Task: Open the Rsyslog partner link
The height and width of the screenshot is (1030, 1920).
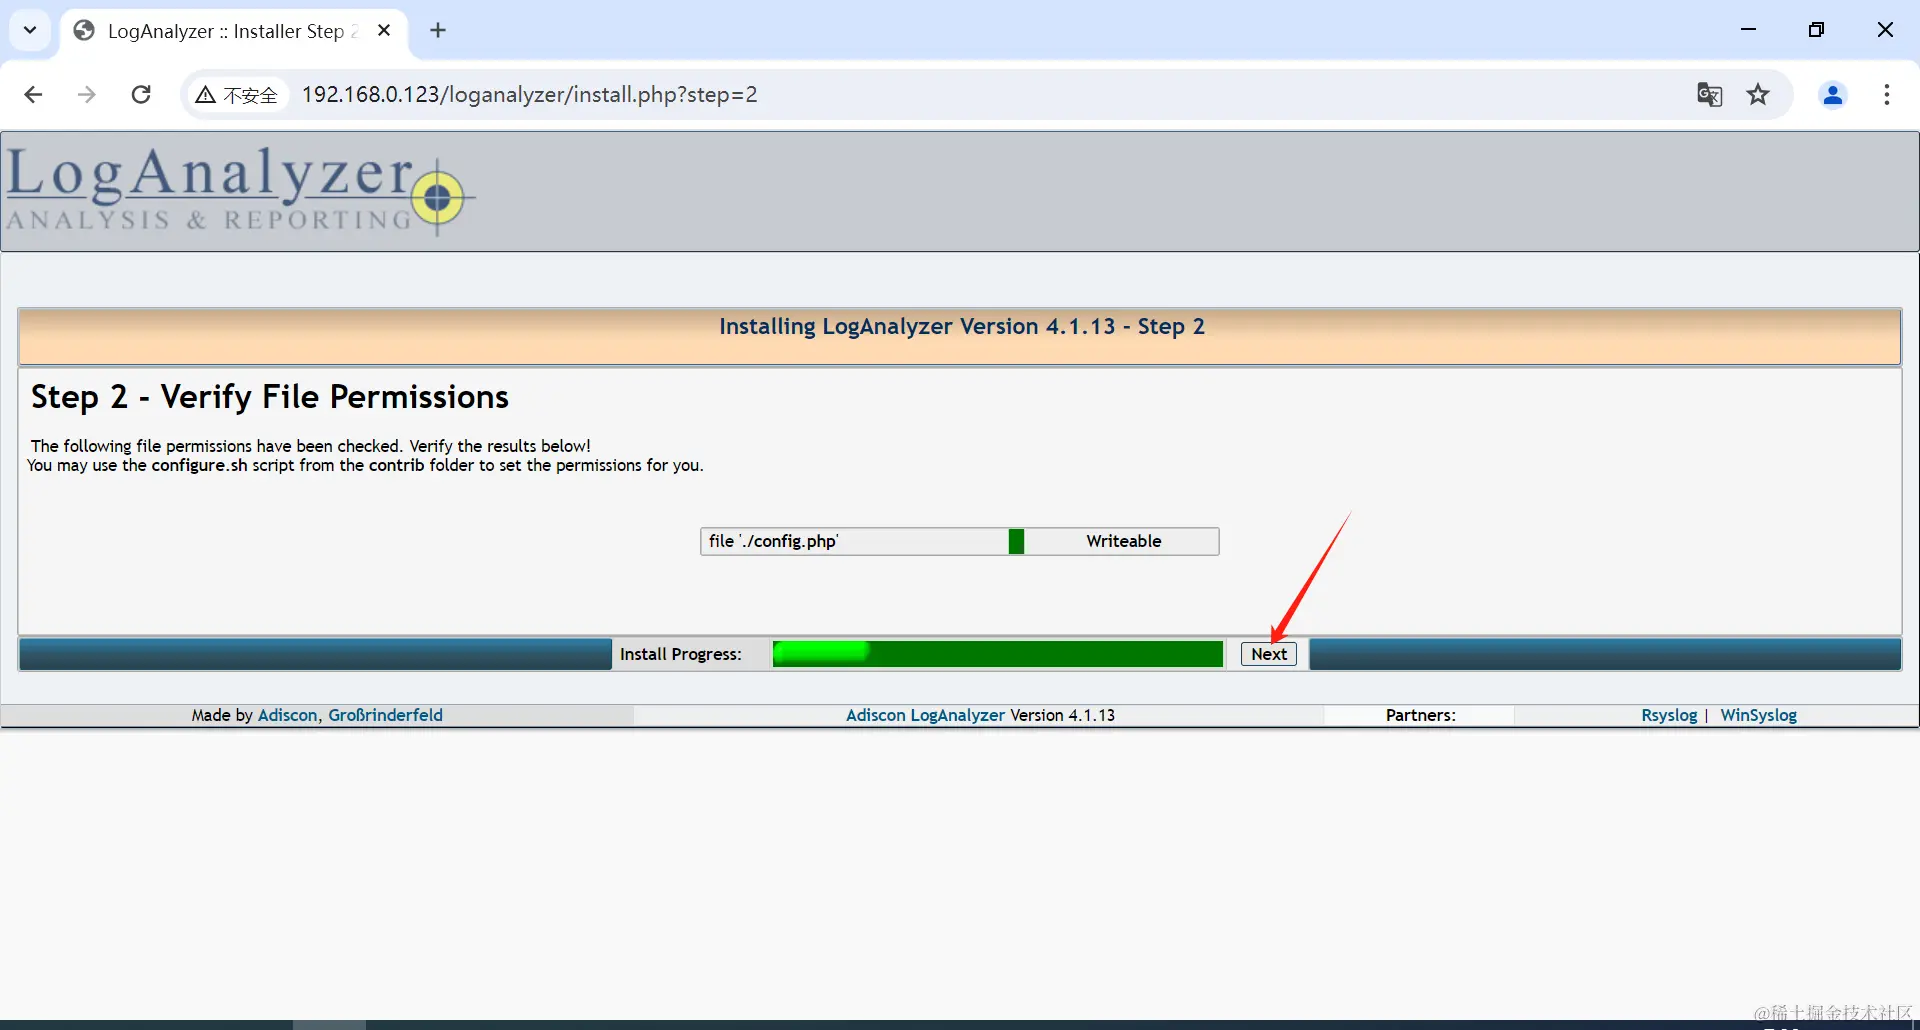Action: (1669, 715)
